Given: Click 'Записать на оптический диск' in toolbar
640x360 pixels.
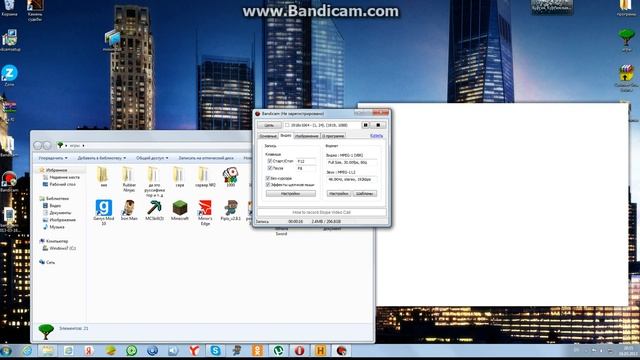Looking at the screenshot, I should [206, 158].
